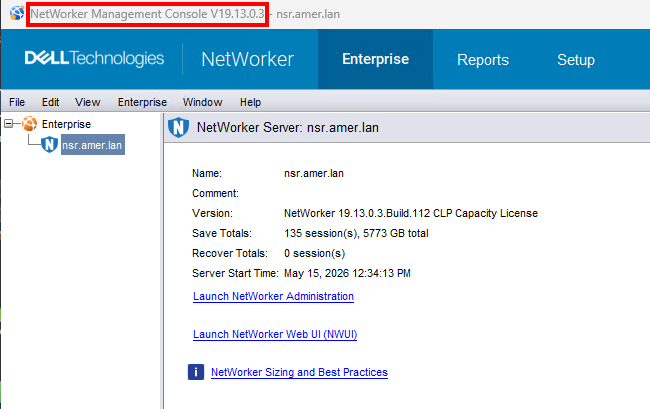Open NetWorker Sizing and Best Practices link
The image size is (650, 409).
299,372
